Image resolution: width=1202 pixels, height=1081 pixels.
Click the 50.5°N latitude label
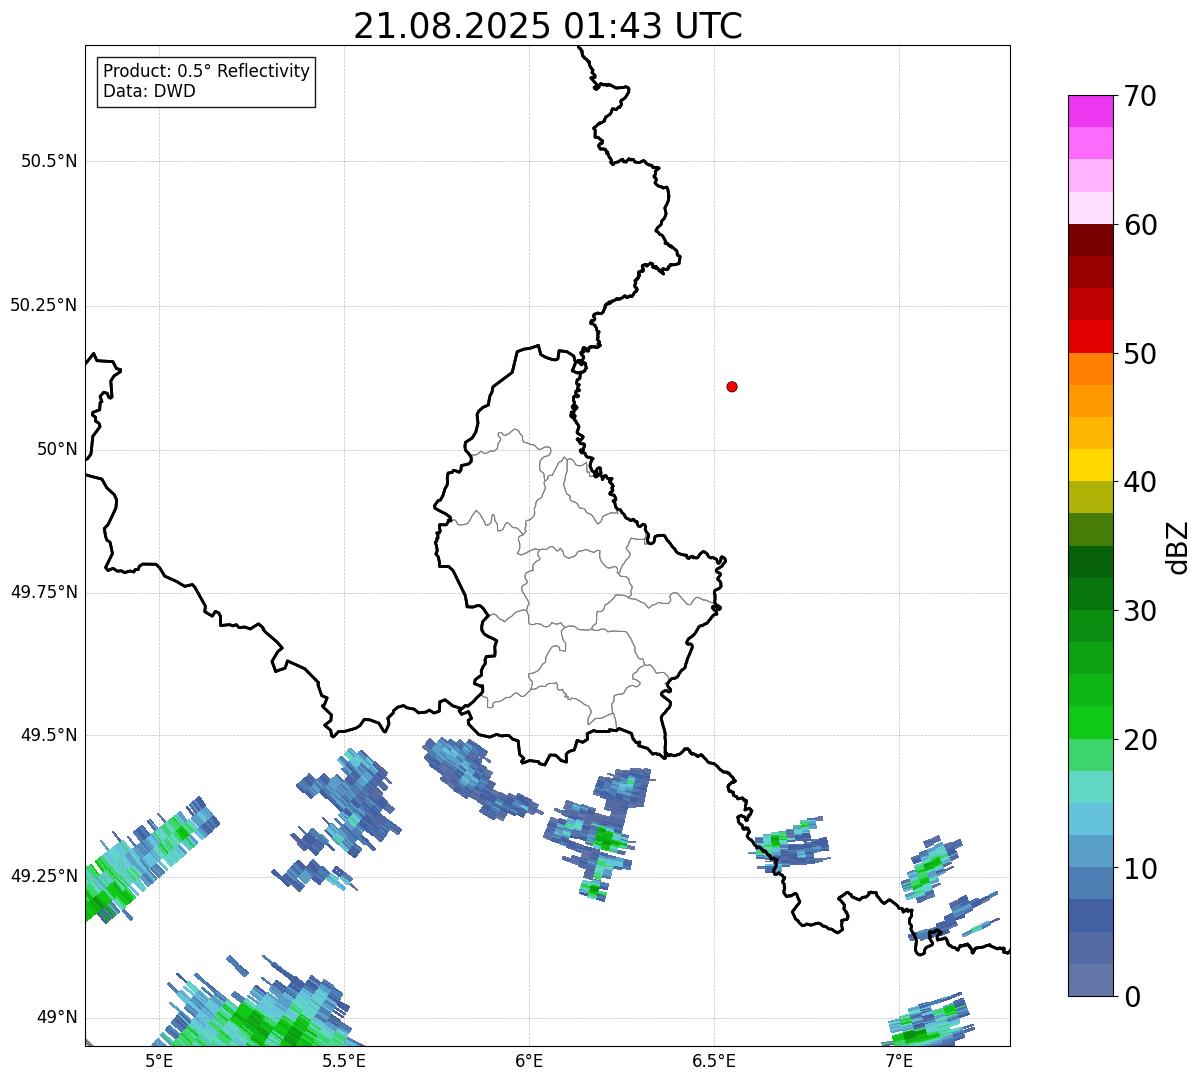point(49,161)
